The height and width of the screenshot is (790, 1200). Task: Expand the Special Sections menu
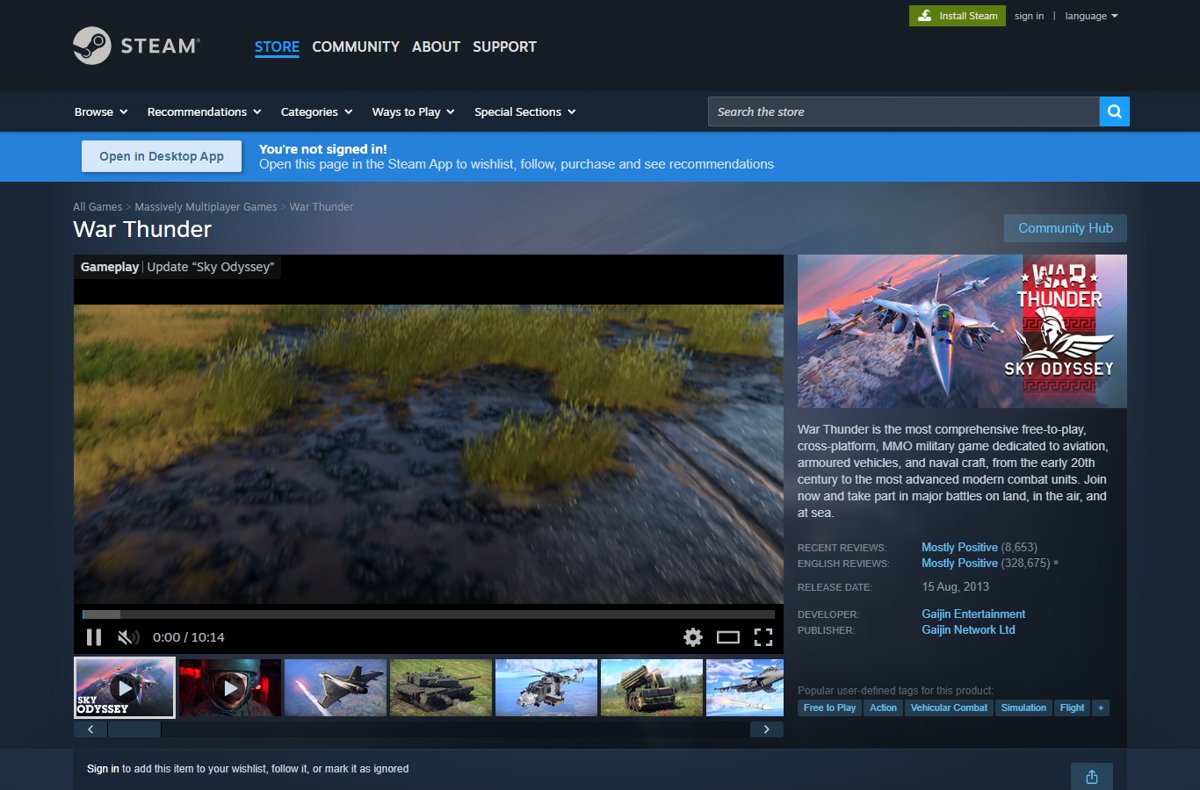[525, 112]
